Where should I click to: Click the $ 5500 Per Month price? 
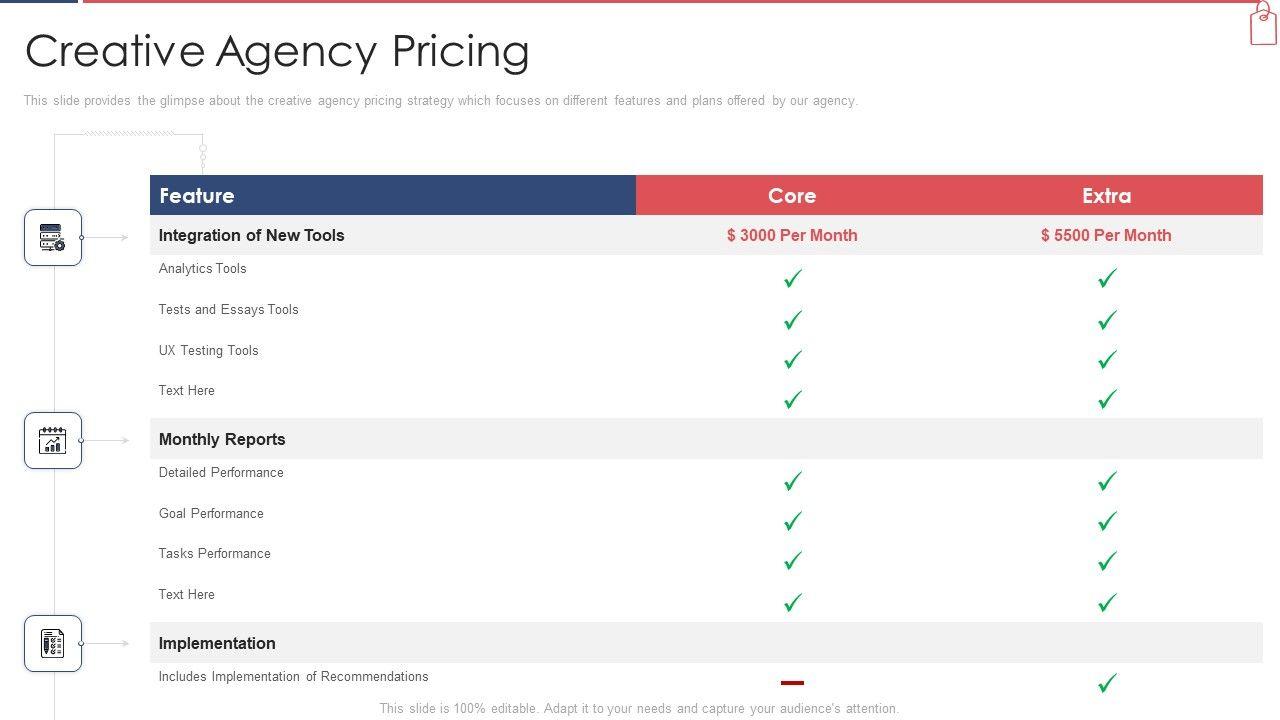[x=1106, y=236]
